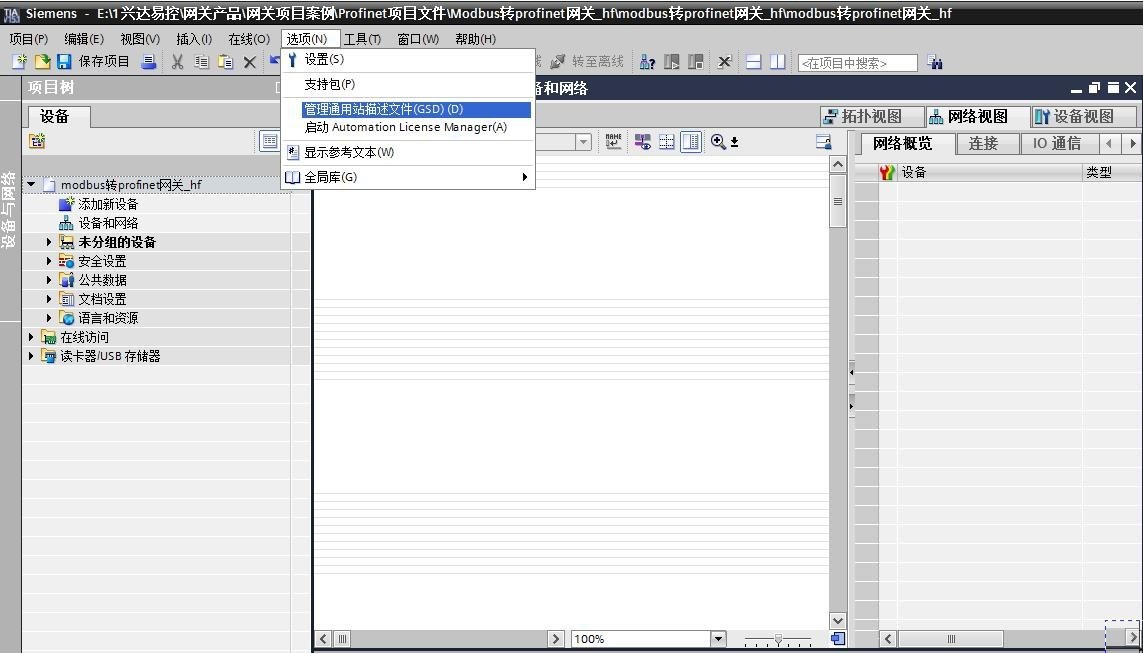The height and width of the screenshot is (653, 1143).
Task: Open the 项目(P) menu
Action: pos(28,39)
